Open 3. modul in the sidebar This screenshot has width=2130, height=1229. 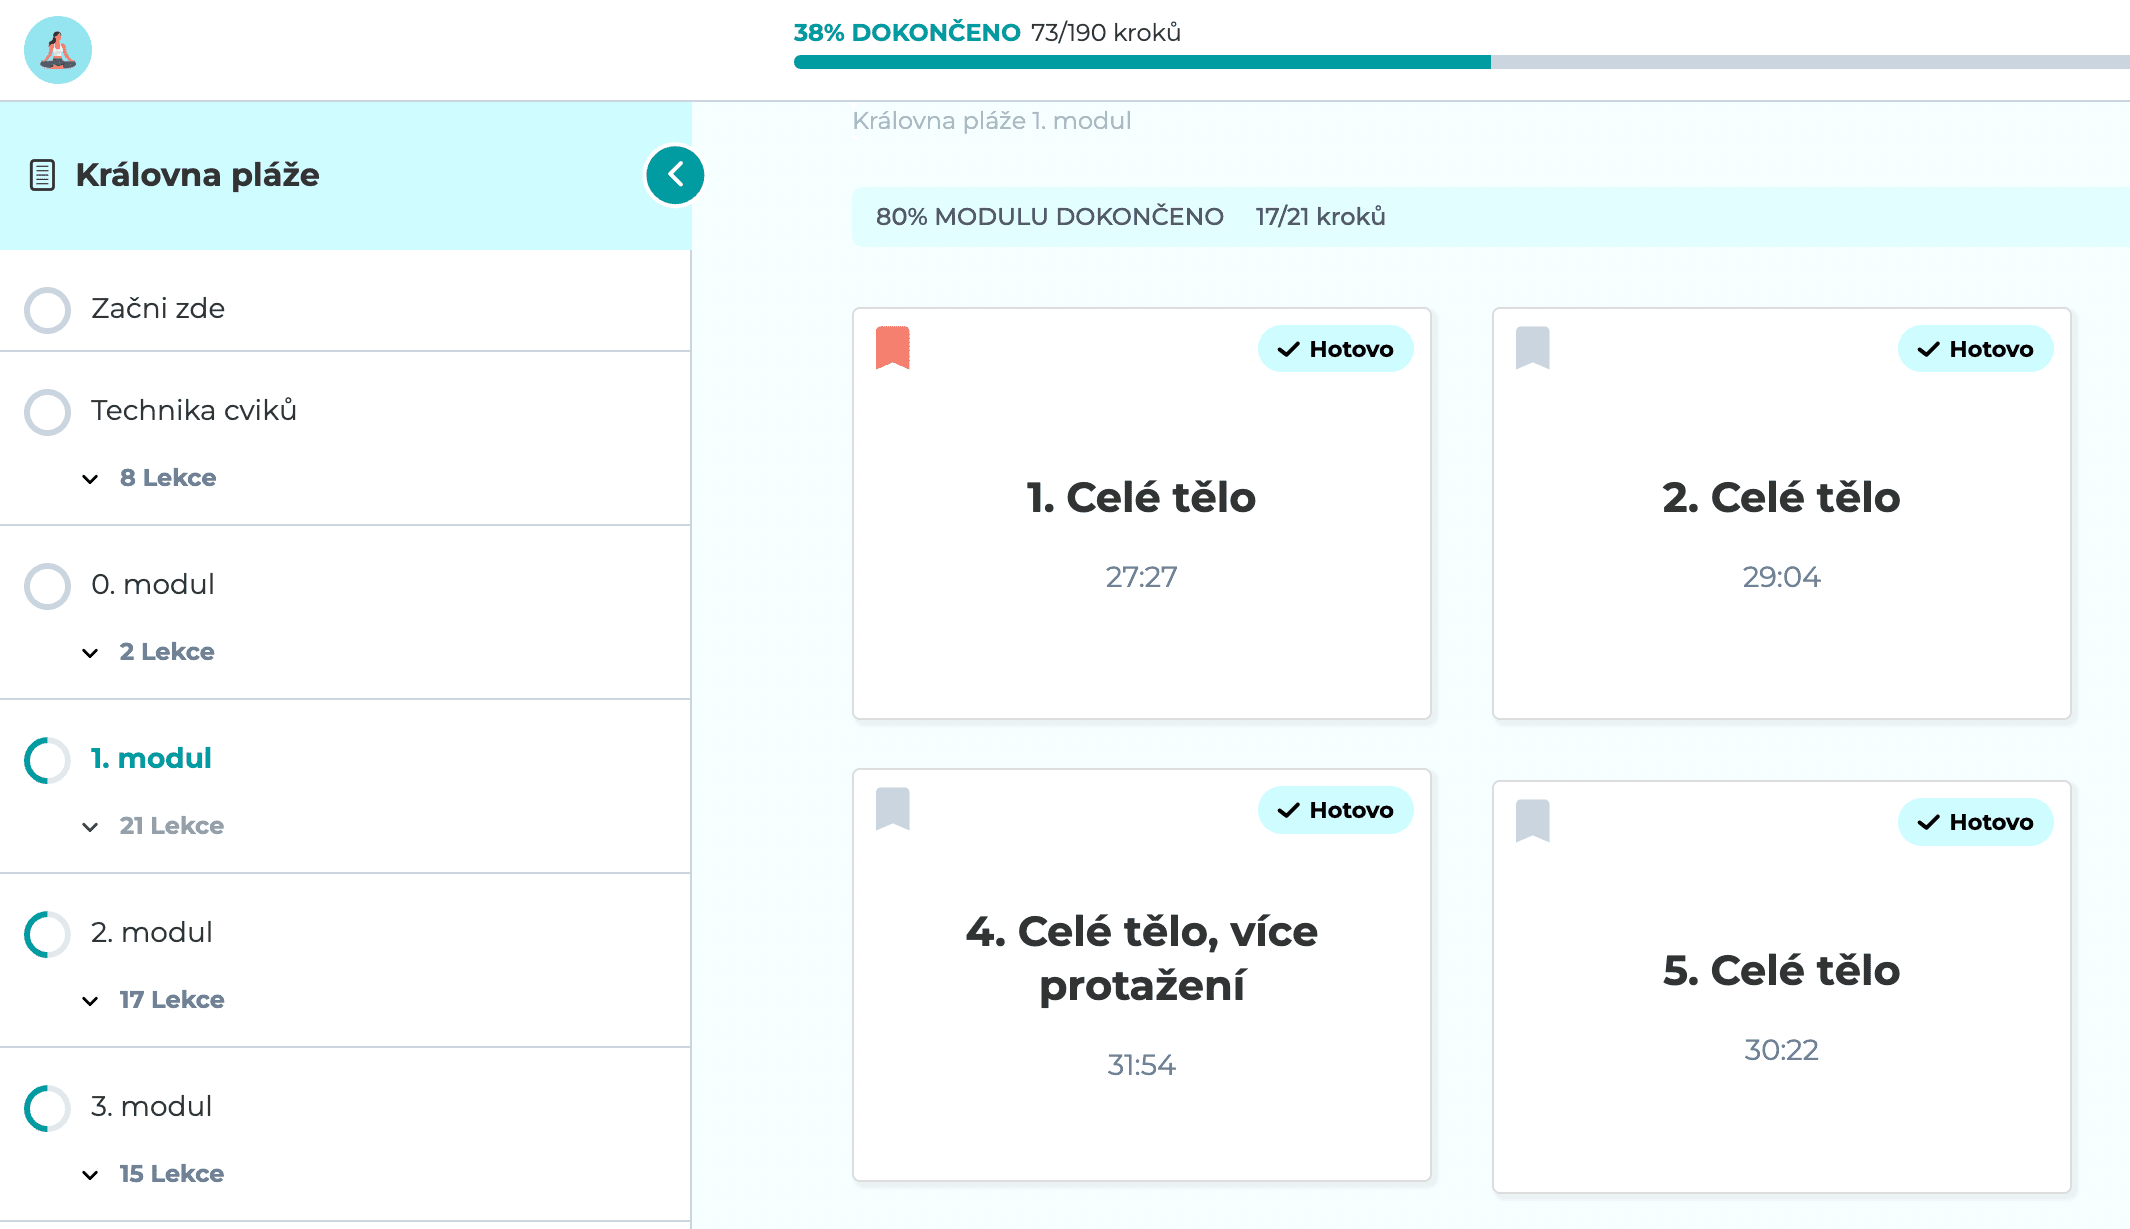151,1106
